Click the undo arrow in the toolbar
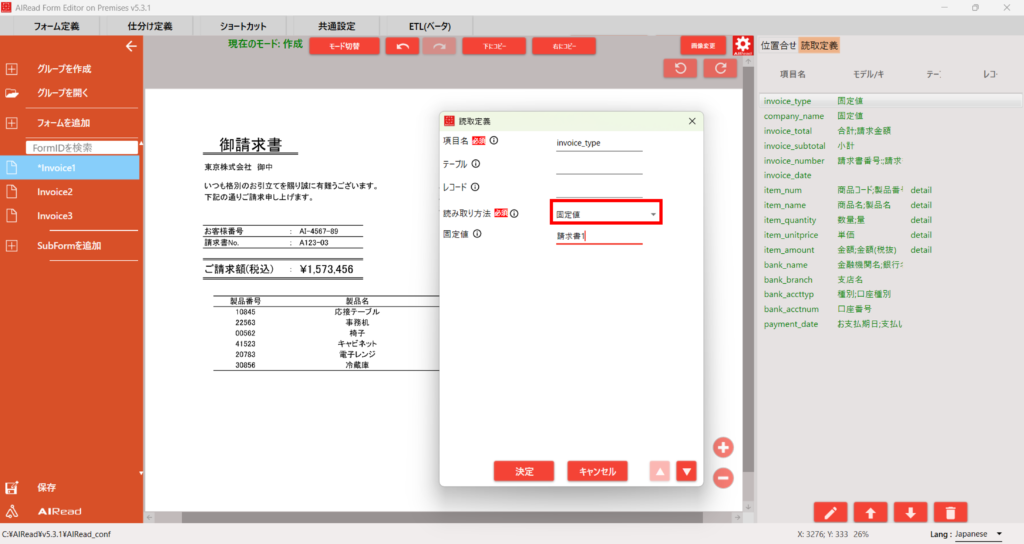Image resolution: width=1024 pixels, height=544 pixels. pyautogui.click(x=401, y=46)
